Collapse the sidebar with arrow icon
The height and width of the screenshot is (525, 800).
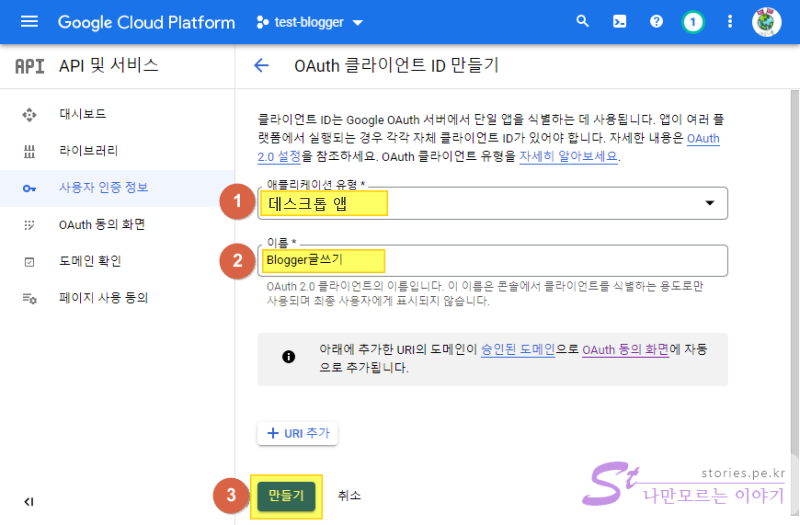point(29,502)
